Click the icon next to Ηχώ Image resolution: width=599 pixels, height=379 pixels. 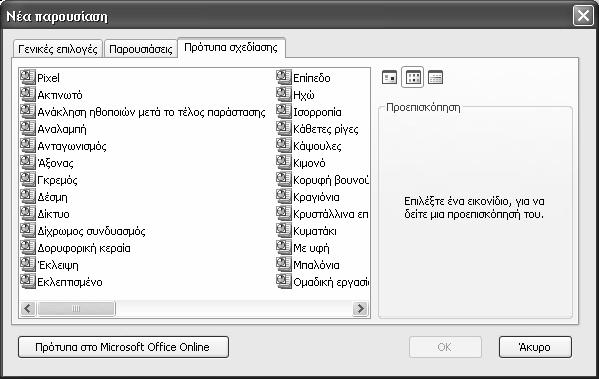tap(284, 94)
